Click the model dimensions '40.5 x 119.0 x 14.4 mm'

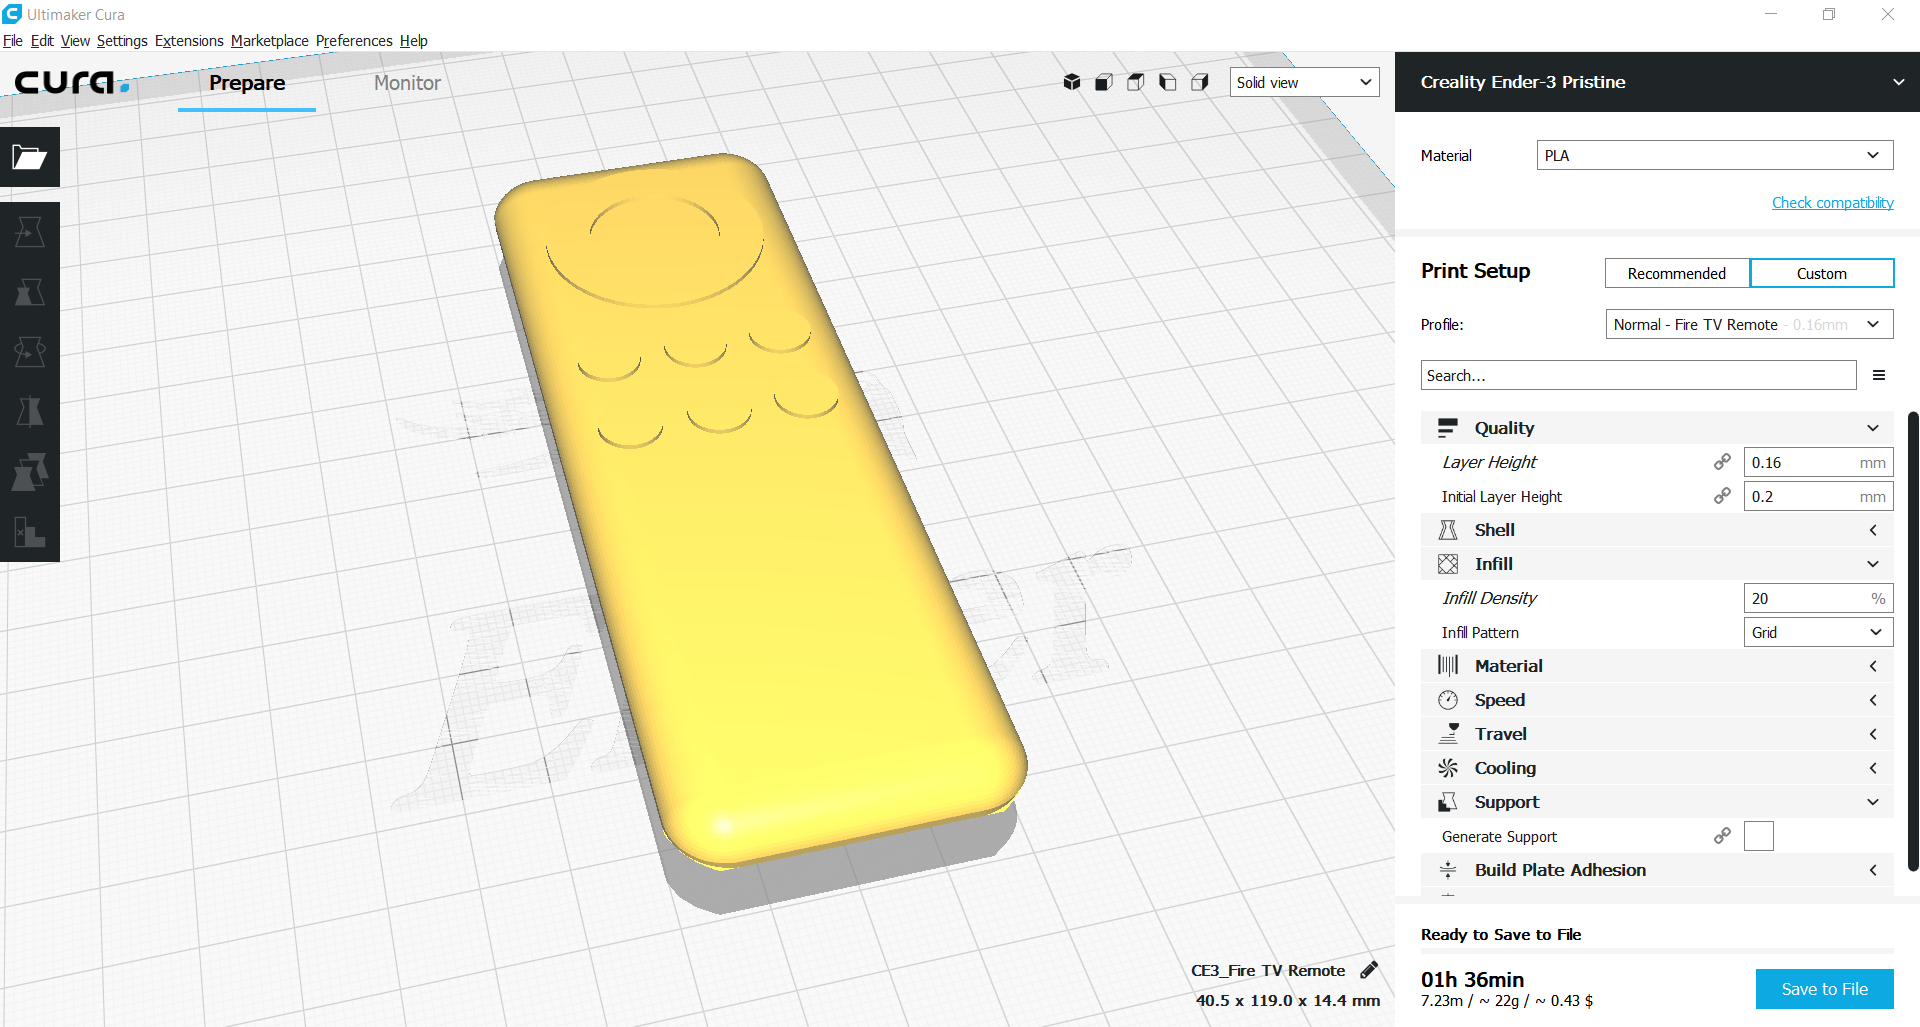pos(1288,1000)
